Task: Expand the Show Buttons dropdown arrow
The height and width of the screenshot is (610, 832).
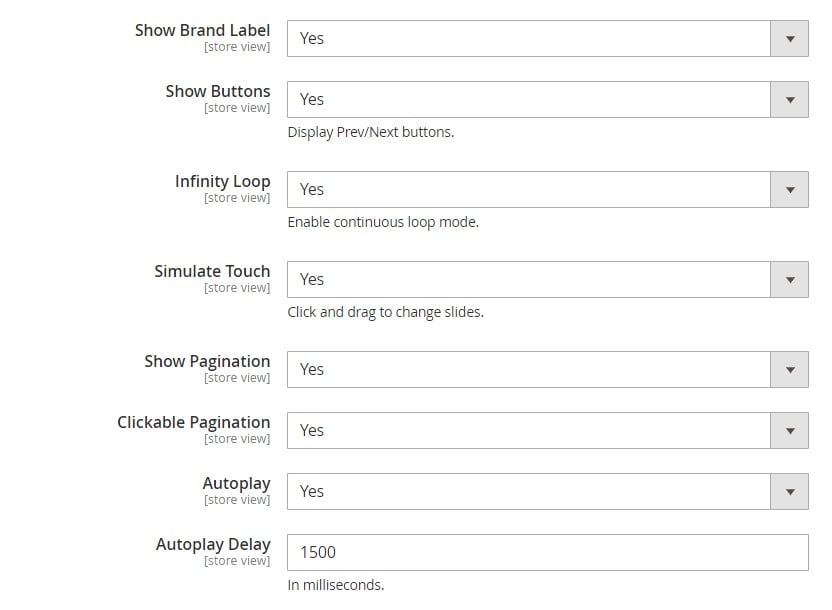Action: point(790,100)
